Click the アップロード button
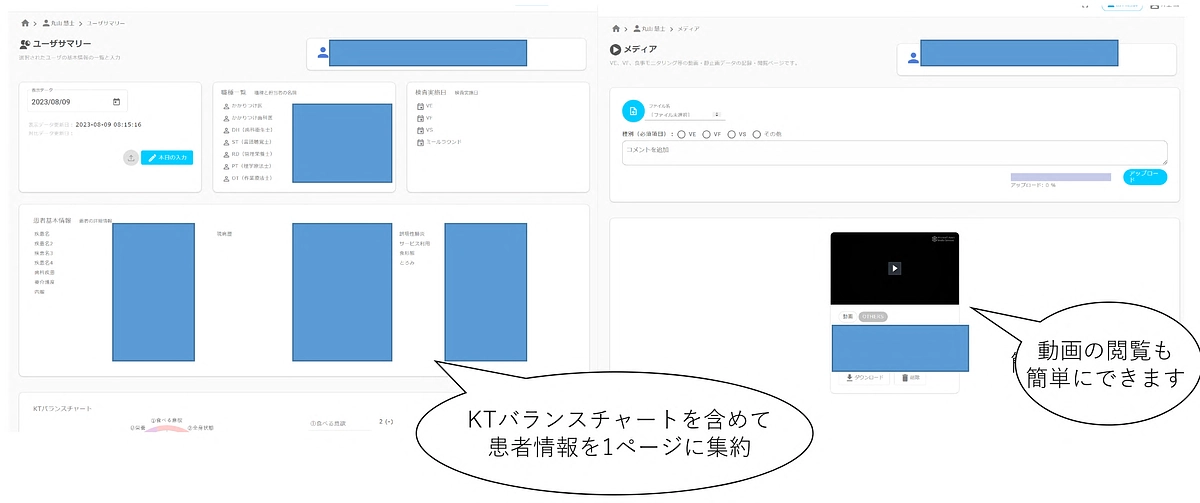The image size is (1200, 503). point(1145,177)
